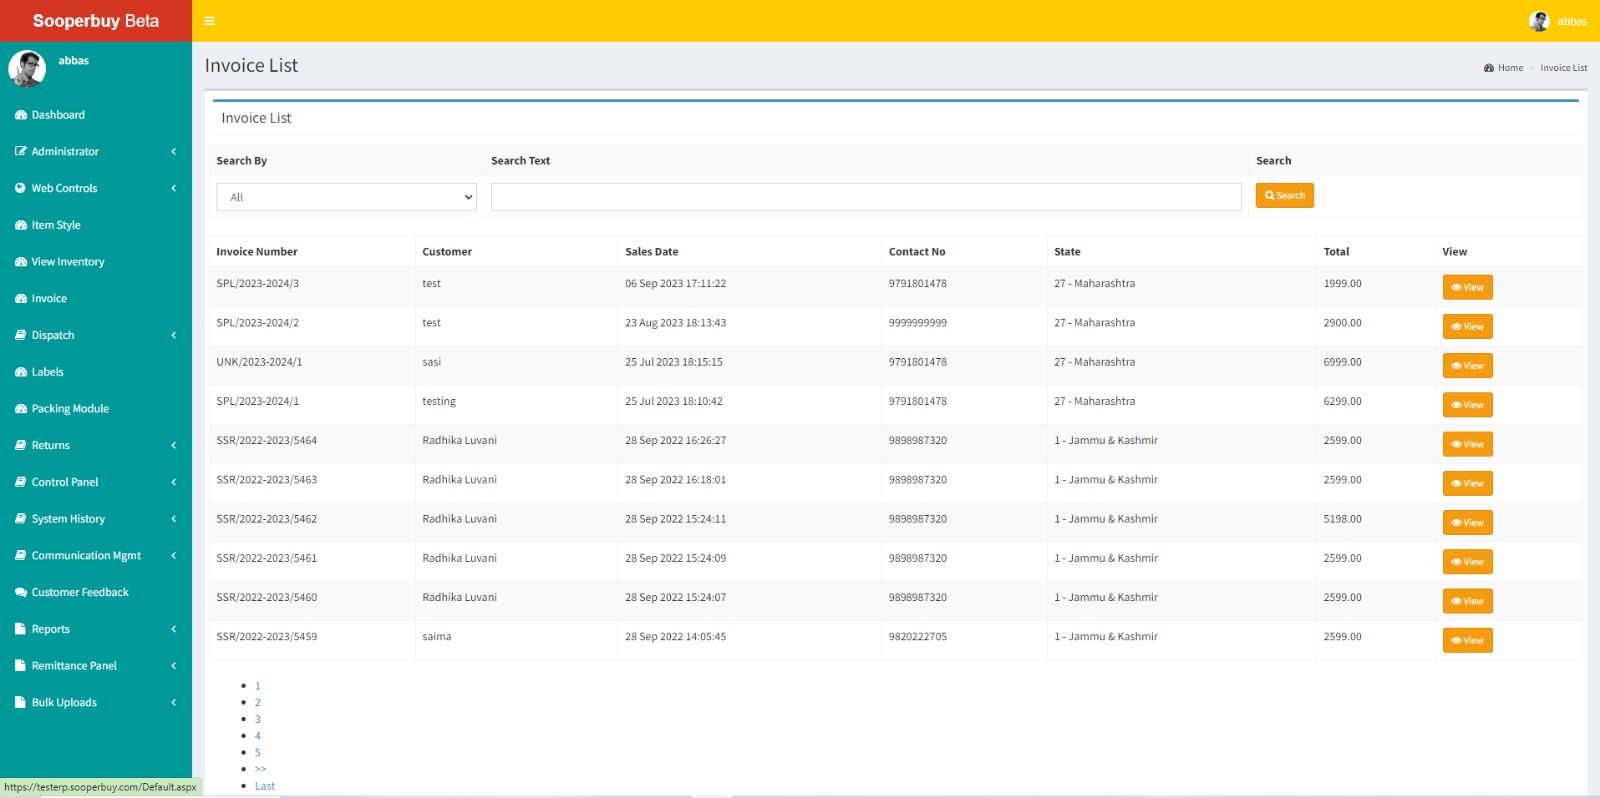This screenshot has height=798, width=1600.
Task: Jump to the Last page link
Action: (x=265, y=786)
